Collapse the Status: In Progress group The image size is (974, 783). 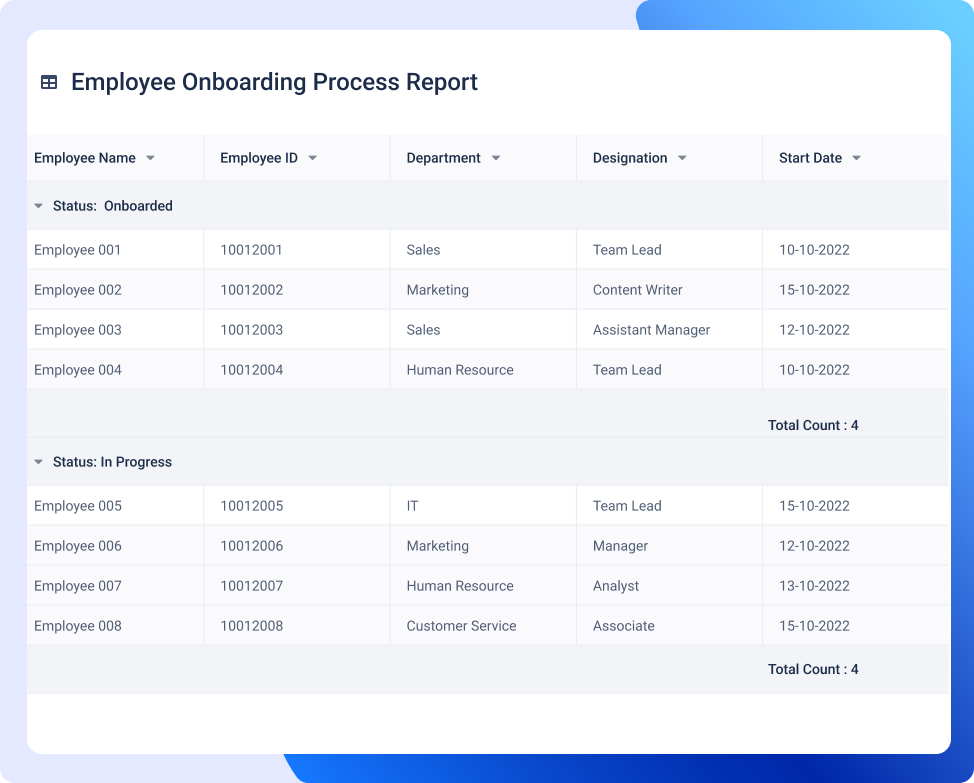click(39, 462)
